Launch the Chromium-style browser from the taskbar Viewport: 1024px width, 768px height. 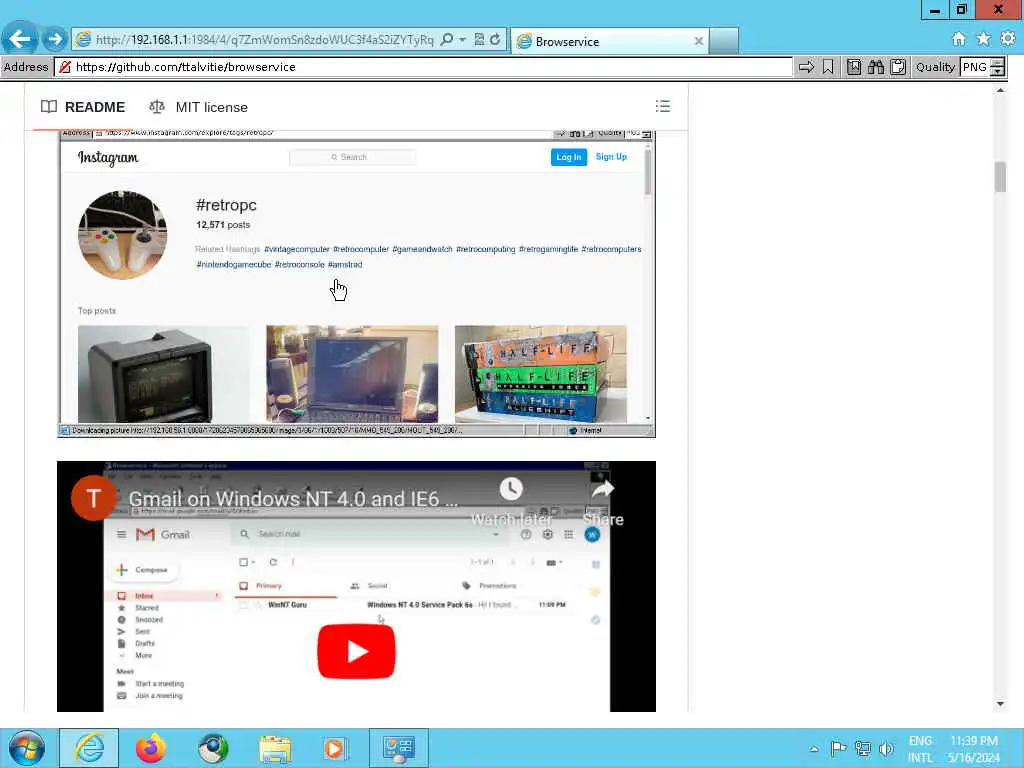pos(213,748)
